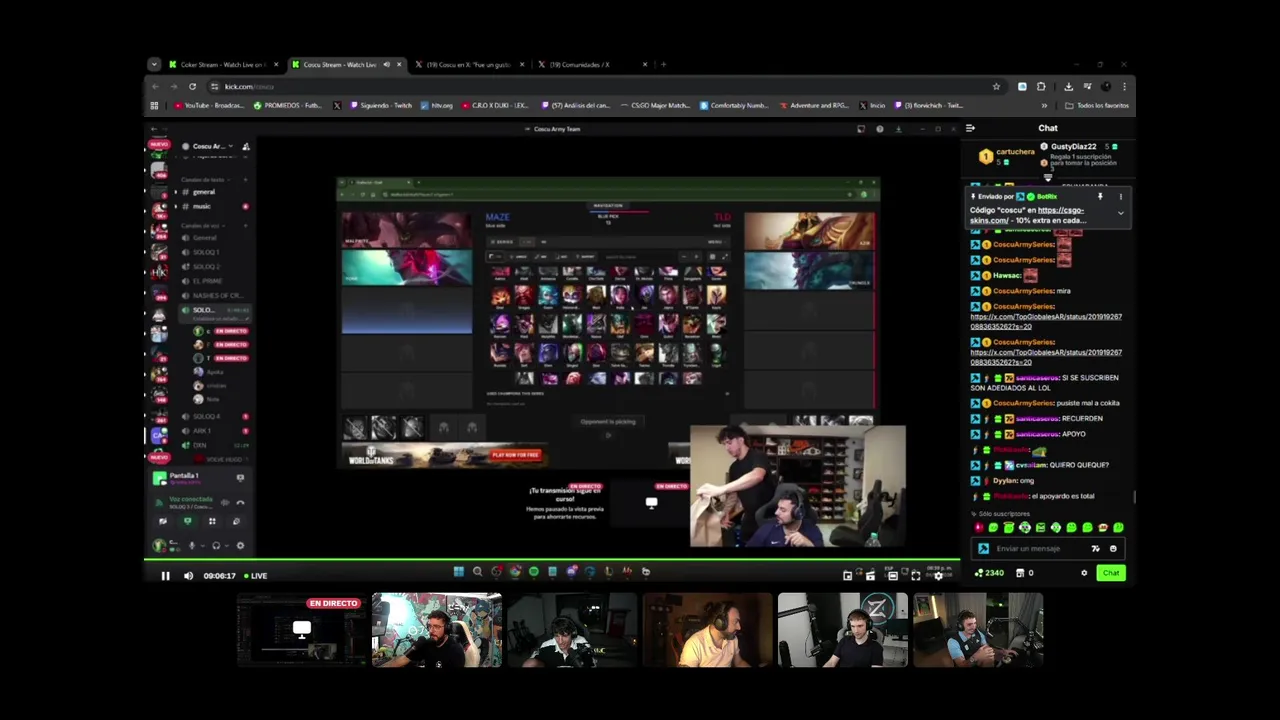1280x720 pixels.
Task: Mute the stream volume speaker icon
Action: (188, 576)
